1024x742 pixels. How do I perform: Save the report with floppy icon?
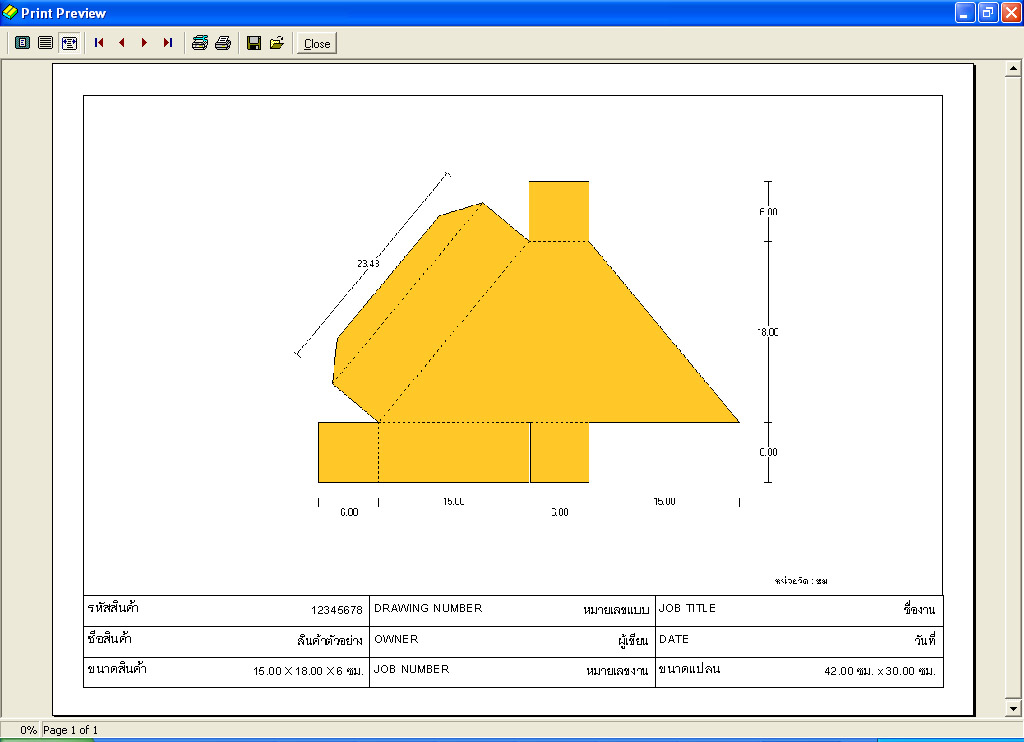click(x=254, y=43)
